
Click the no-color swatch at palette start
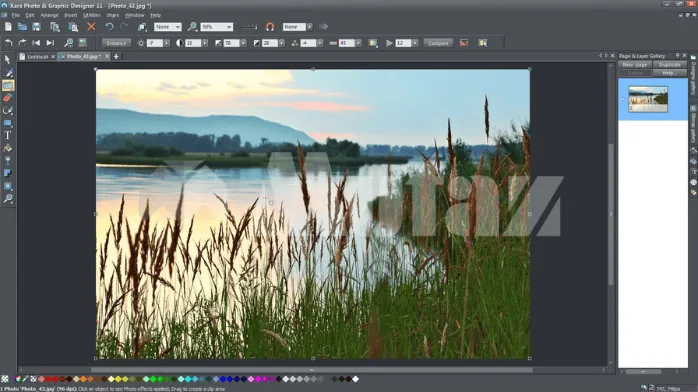tap(5, 379)
